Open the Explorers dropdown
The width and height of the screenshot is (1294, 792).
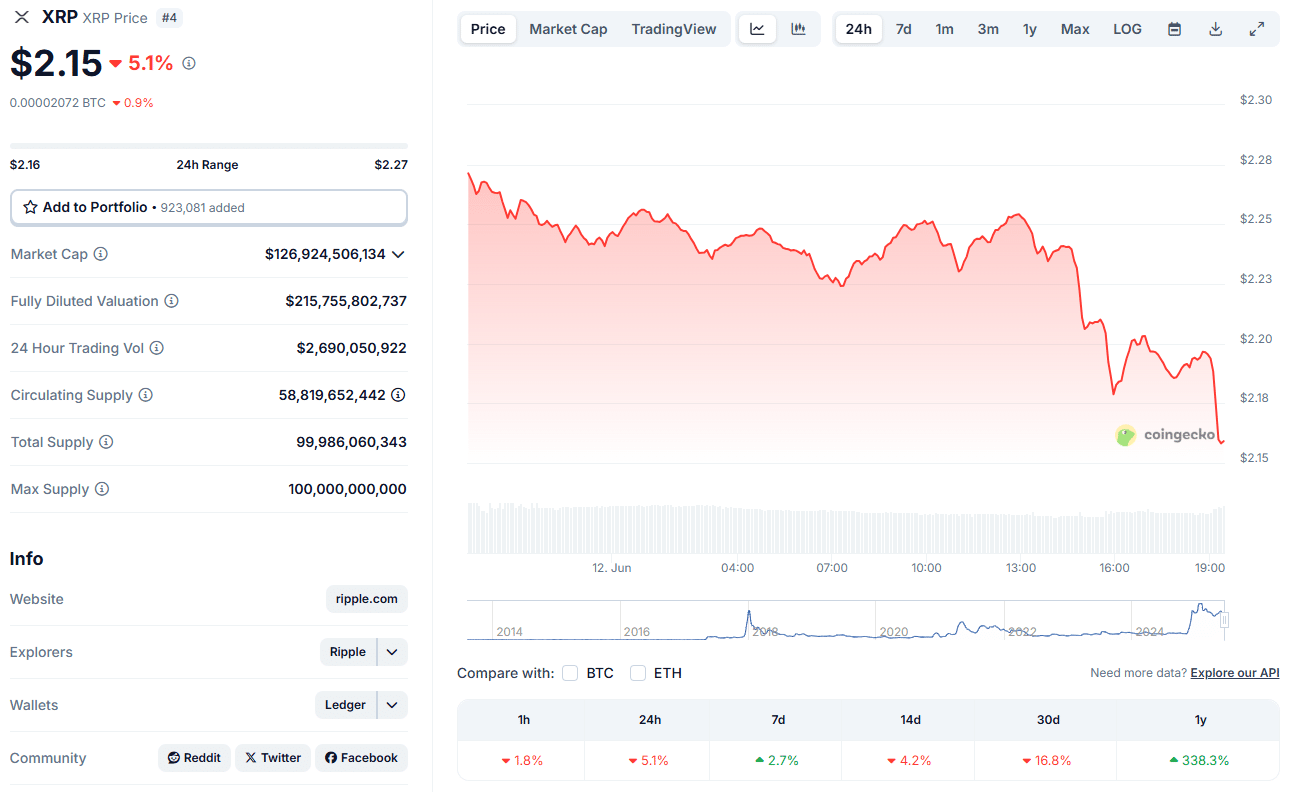click(391, 651)
